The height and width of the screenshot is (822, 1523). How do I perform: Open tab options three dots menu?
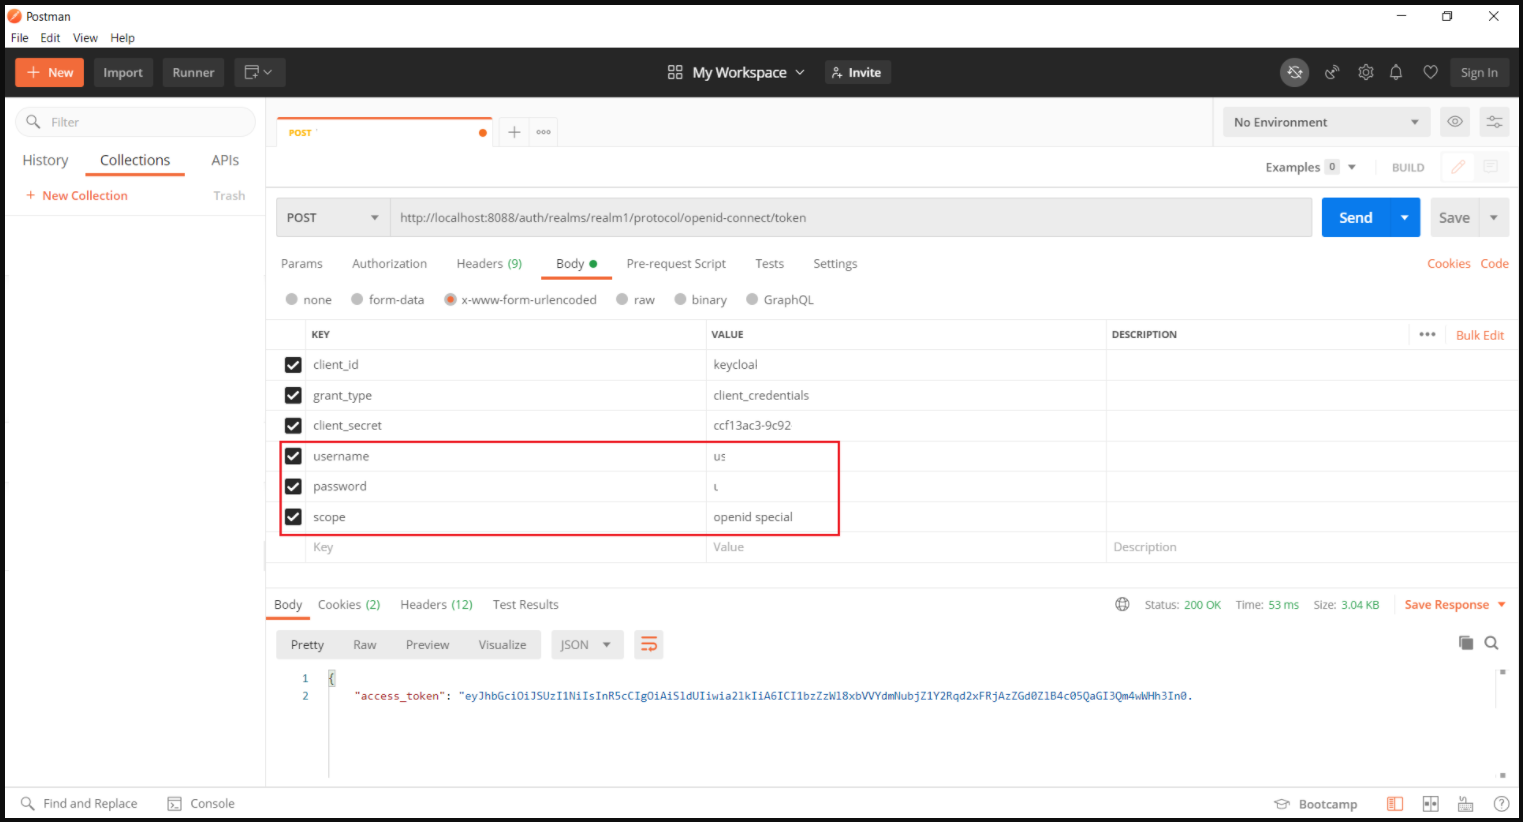[543, 132]
